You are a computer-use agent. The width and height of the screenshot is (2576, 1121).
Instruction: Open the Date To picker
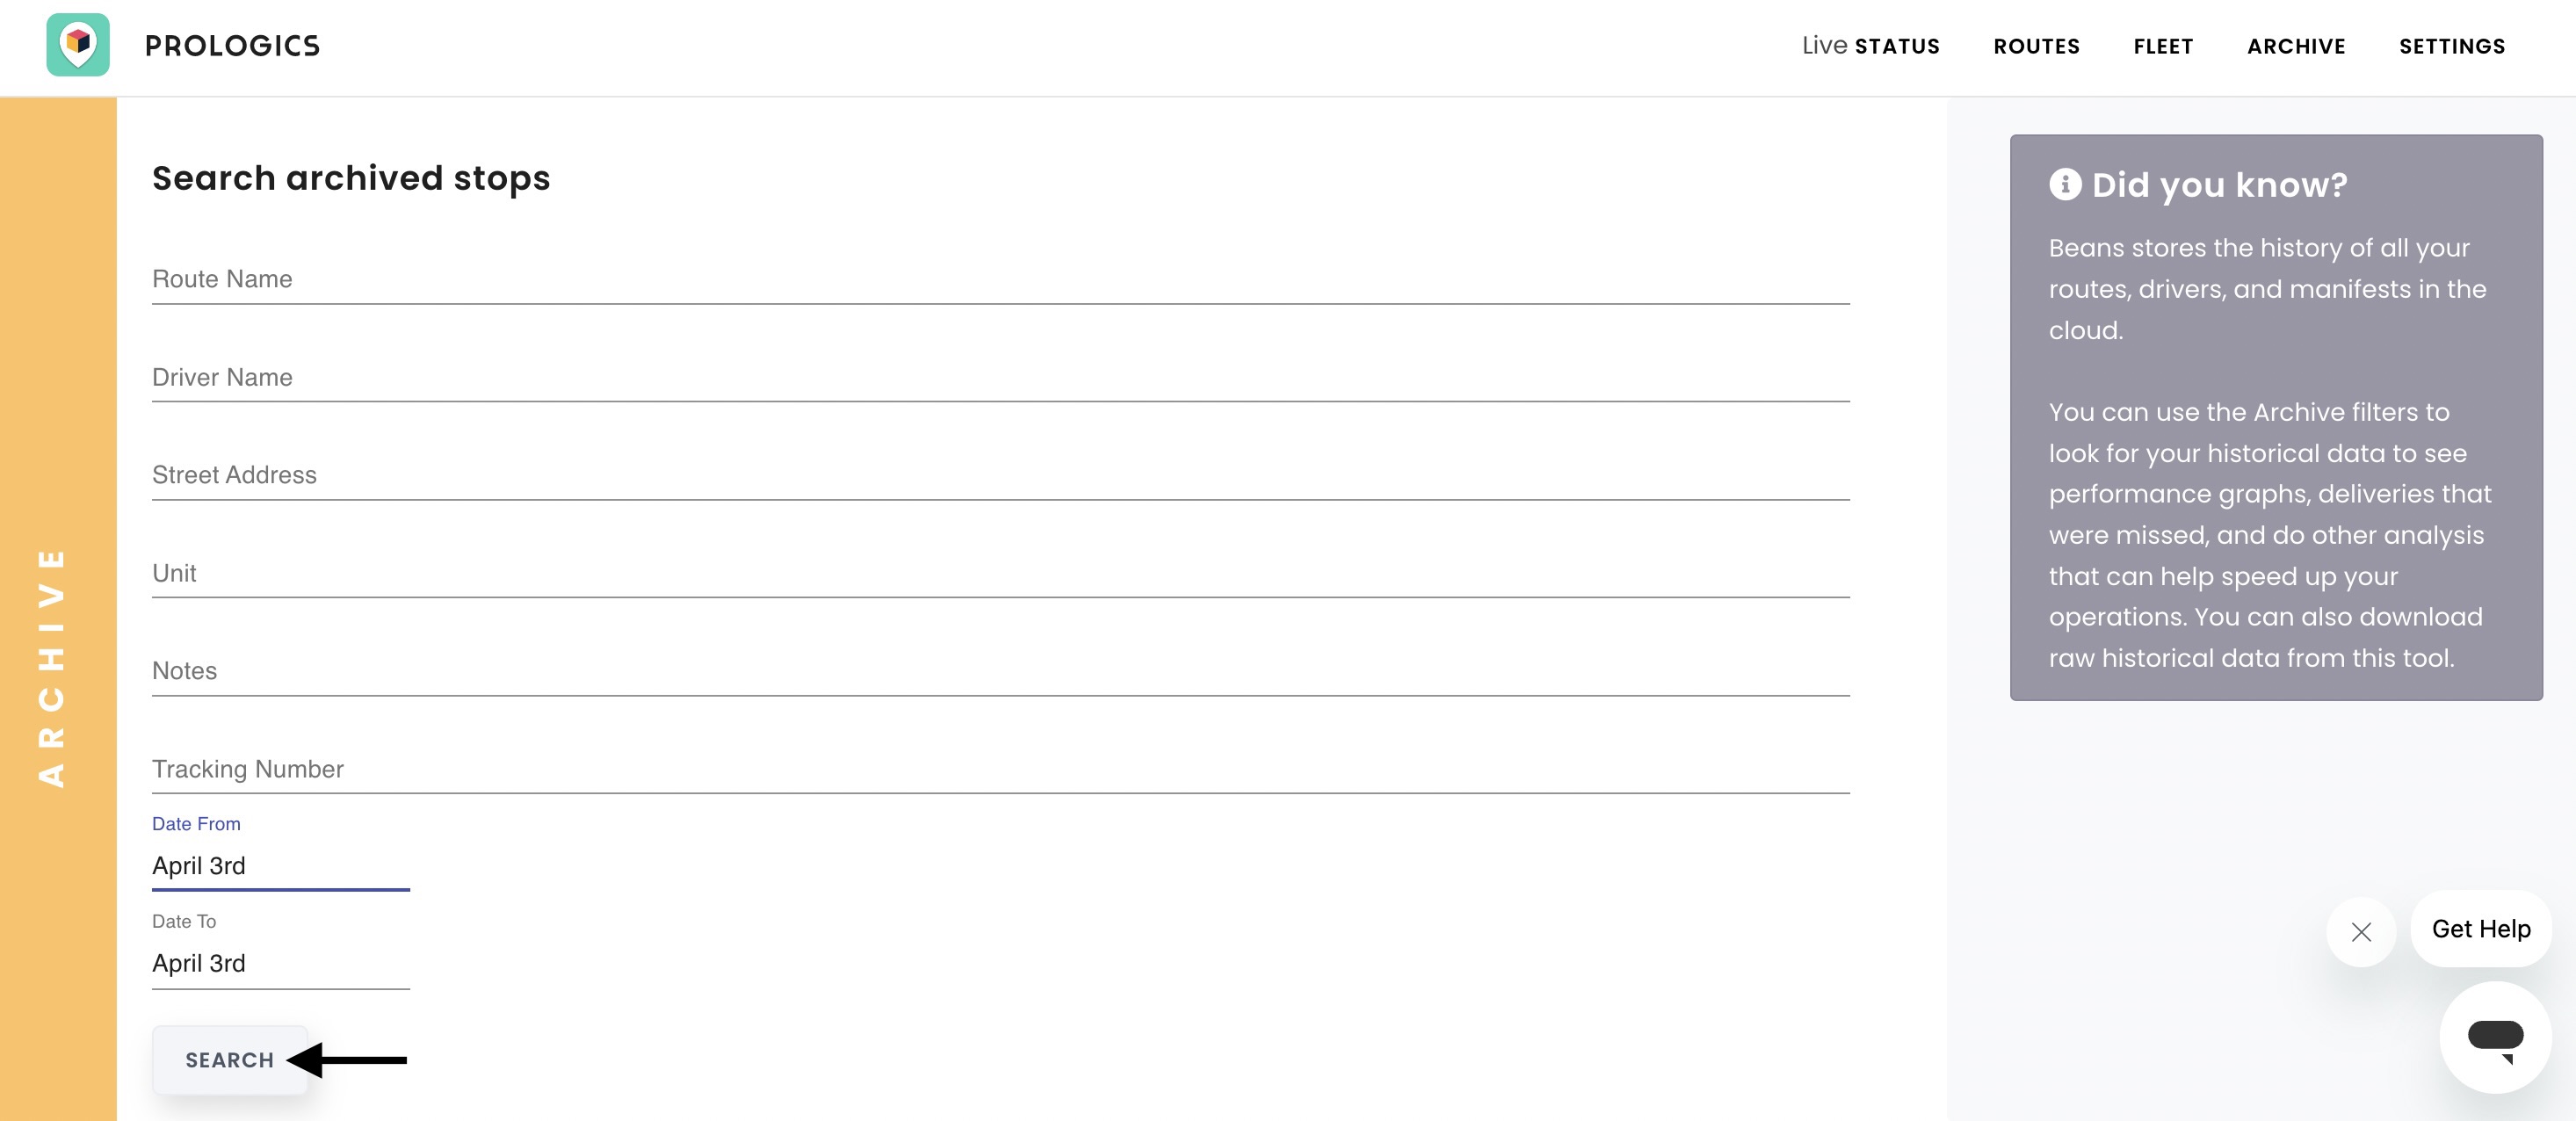pyautogui.click(x=280, y=964)
